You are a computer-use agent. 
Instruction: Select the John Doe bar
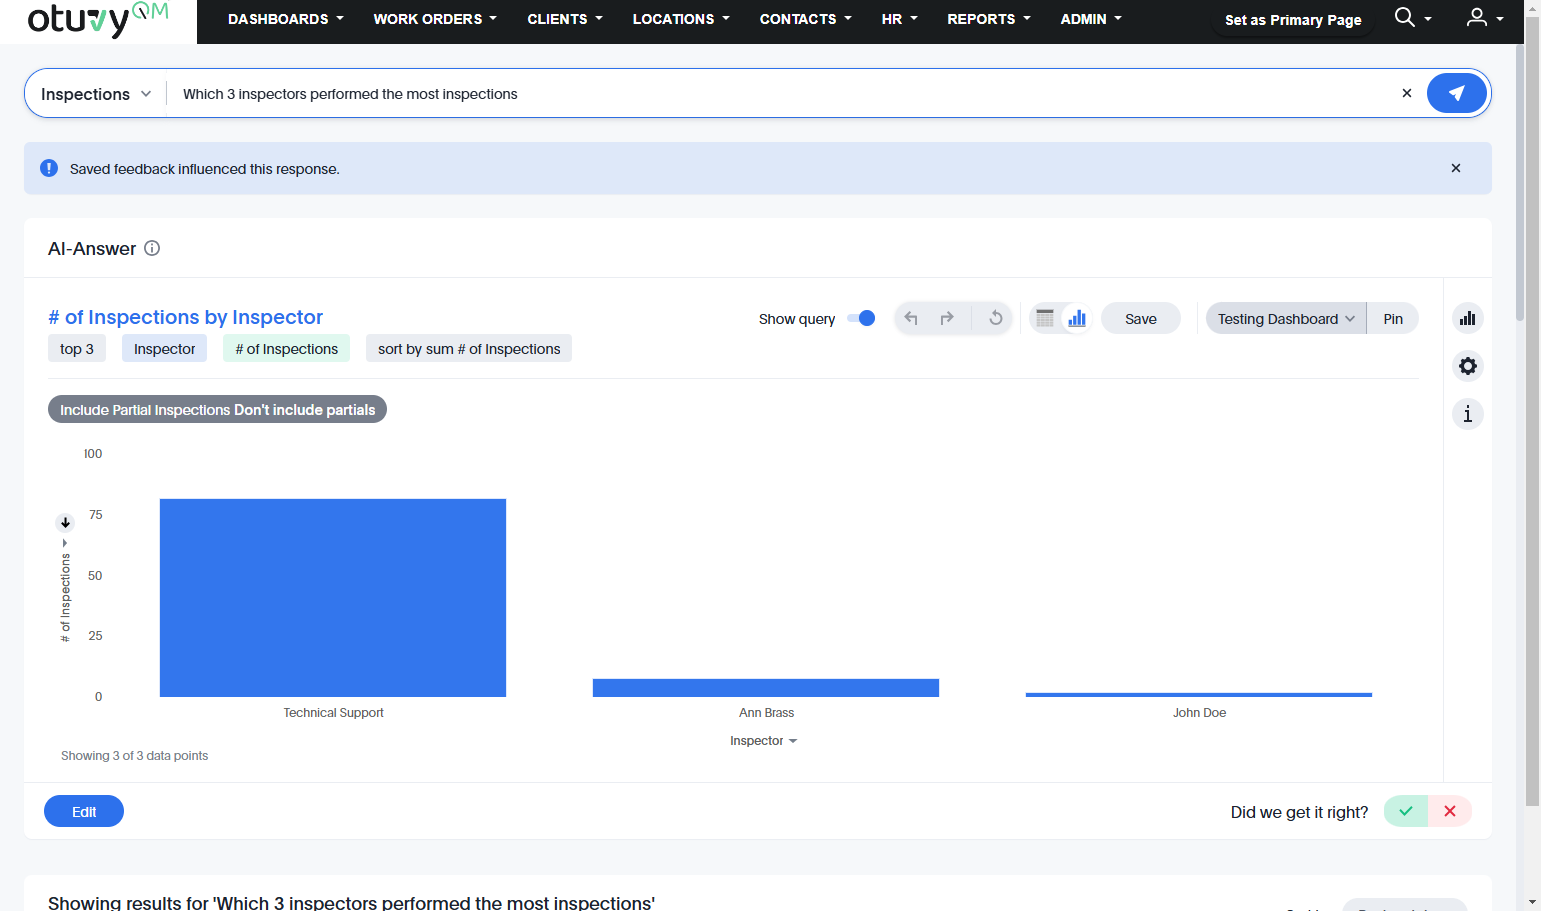click(x=1199, y=694)
